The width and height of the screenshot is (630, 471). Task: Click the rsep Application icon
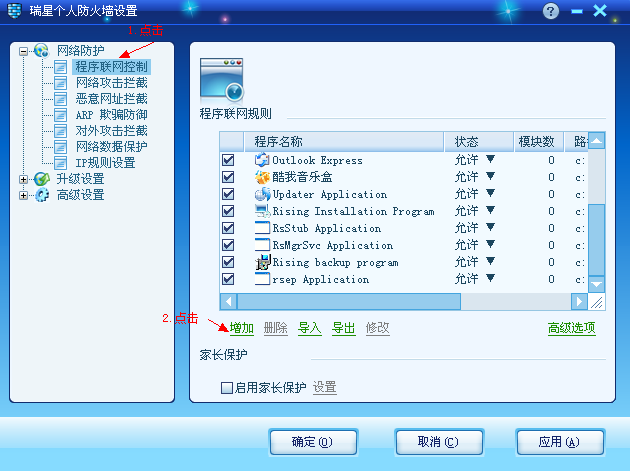click(262, 279)
